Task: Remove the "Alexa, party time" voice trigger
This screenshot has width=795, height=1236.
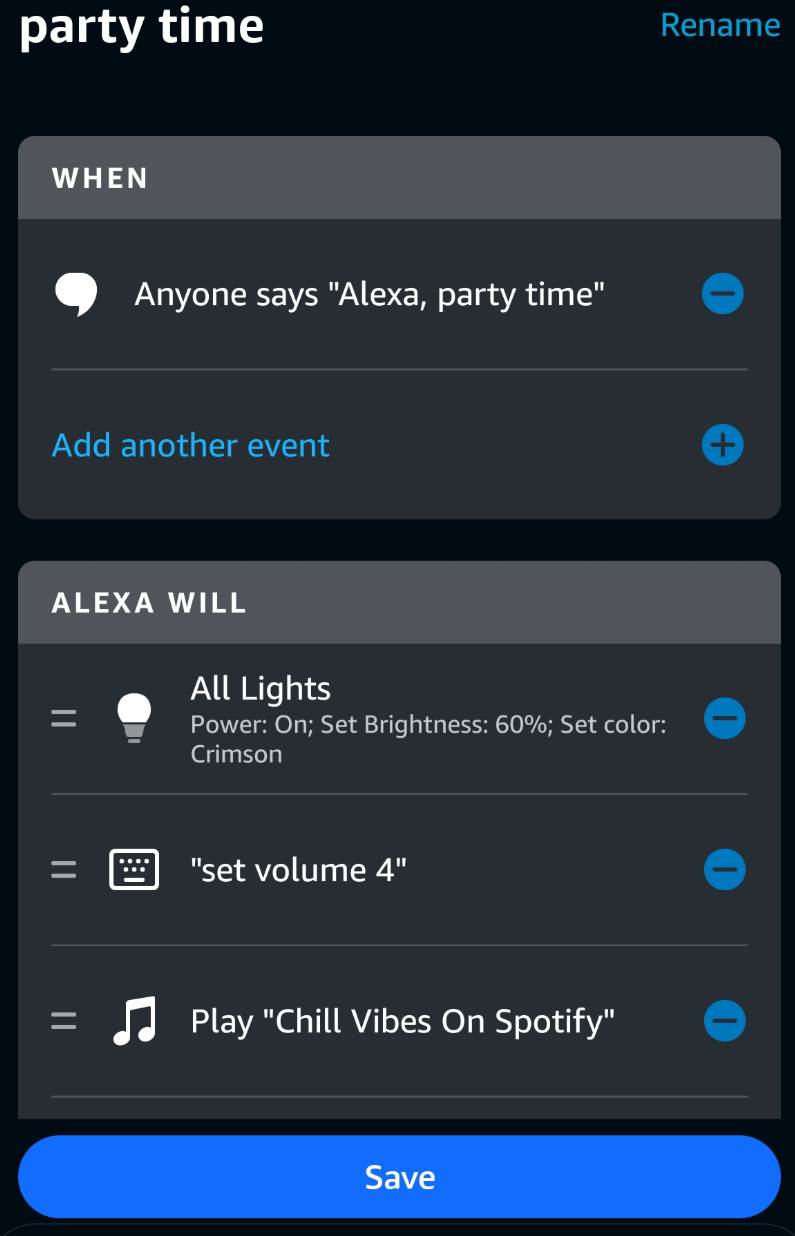Action: [723, 295]
